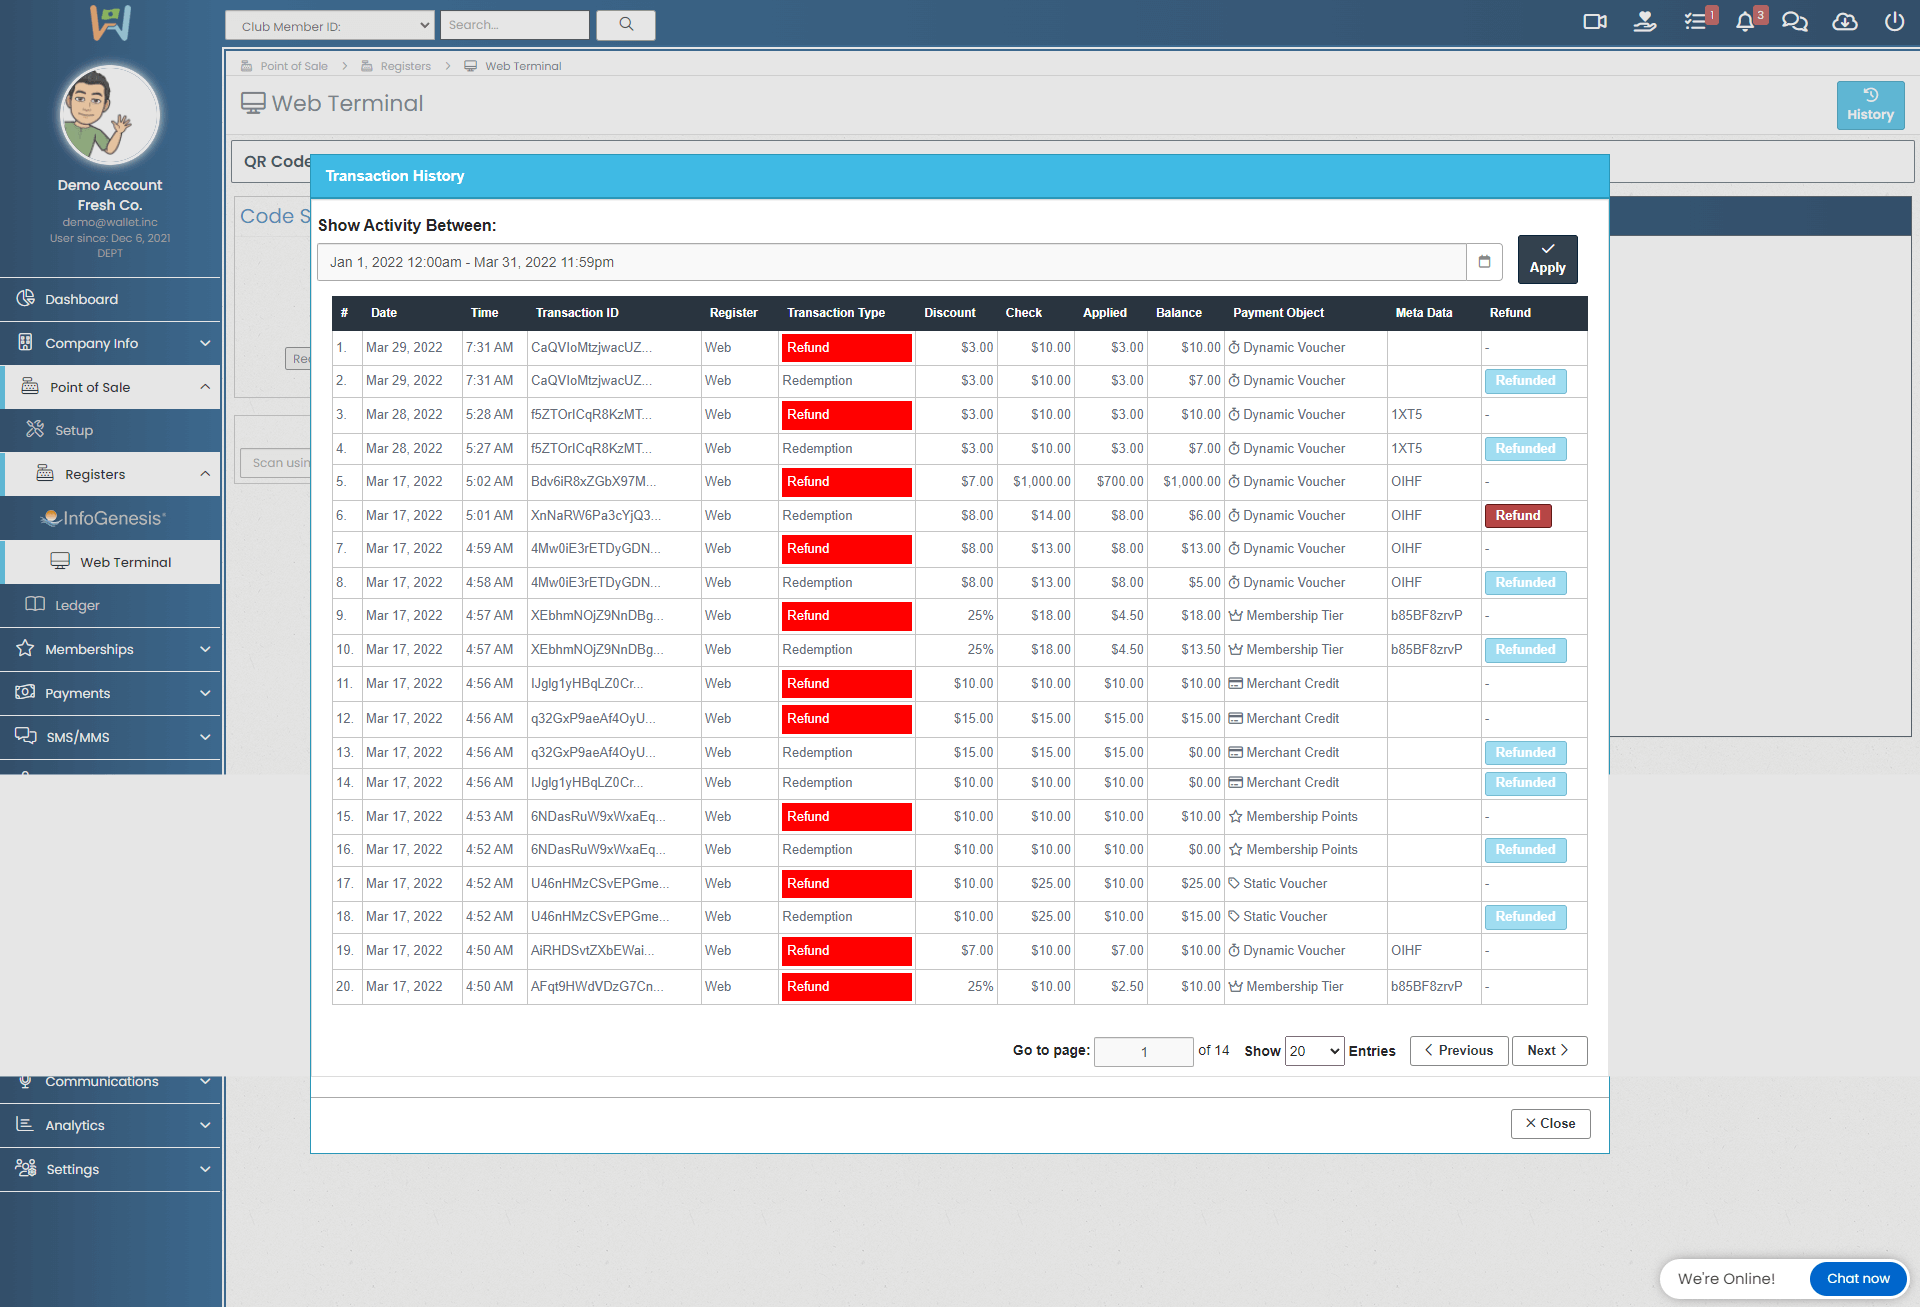This screenshot has width=1920, height=1308.
Task: Click the Go to page number field
Action: coord(1143,1052)
